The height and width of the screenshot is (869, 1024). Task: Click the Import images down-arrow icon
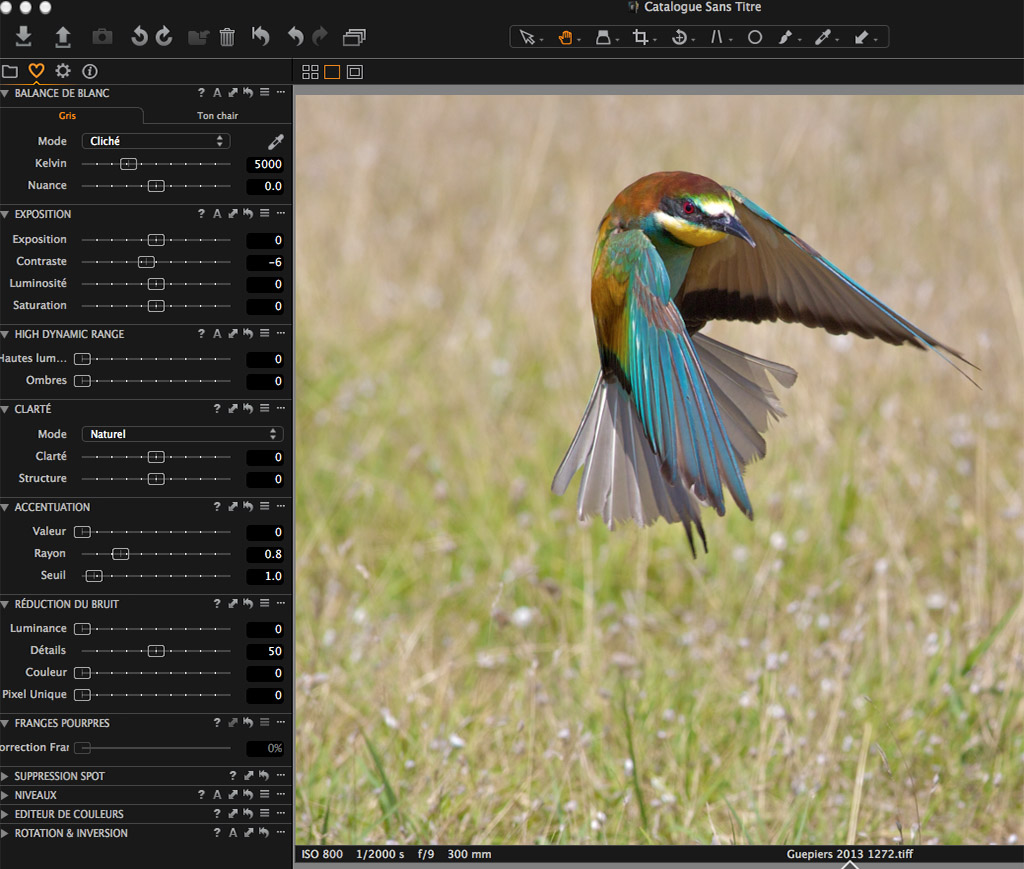24,37
